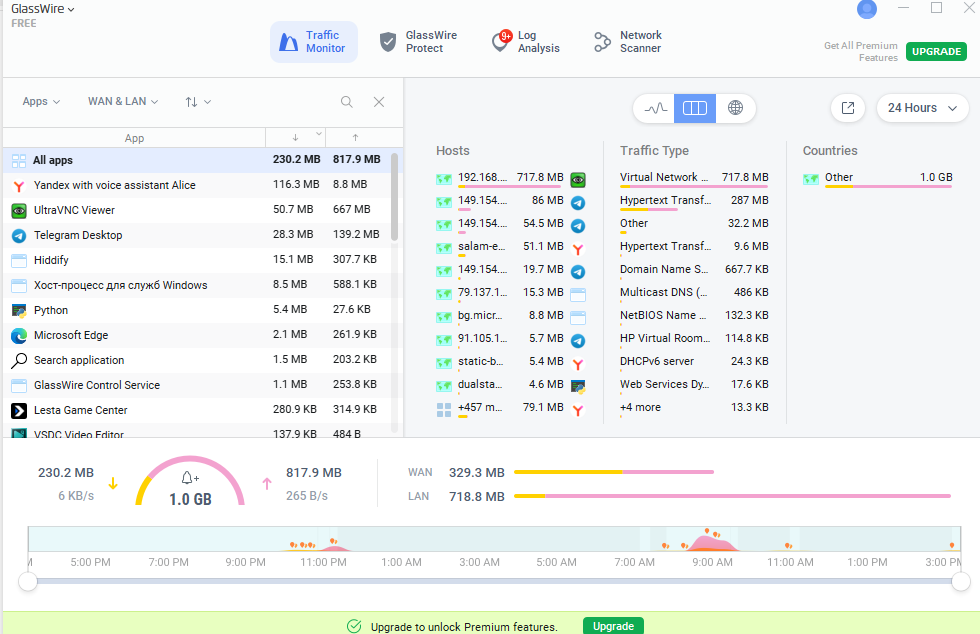
Task: Select Yandex with voice assistant Alice row
Action: click(197, 185)
